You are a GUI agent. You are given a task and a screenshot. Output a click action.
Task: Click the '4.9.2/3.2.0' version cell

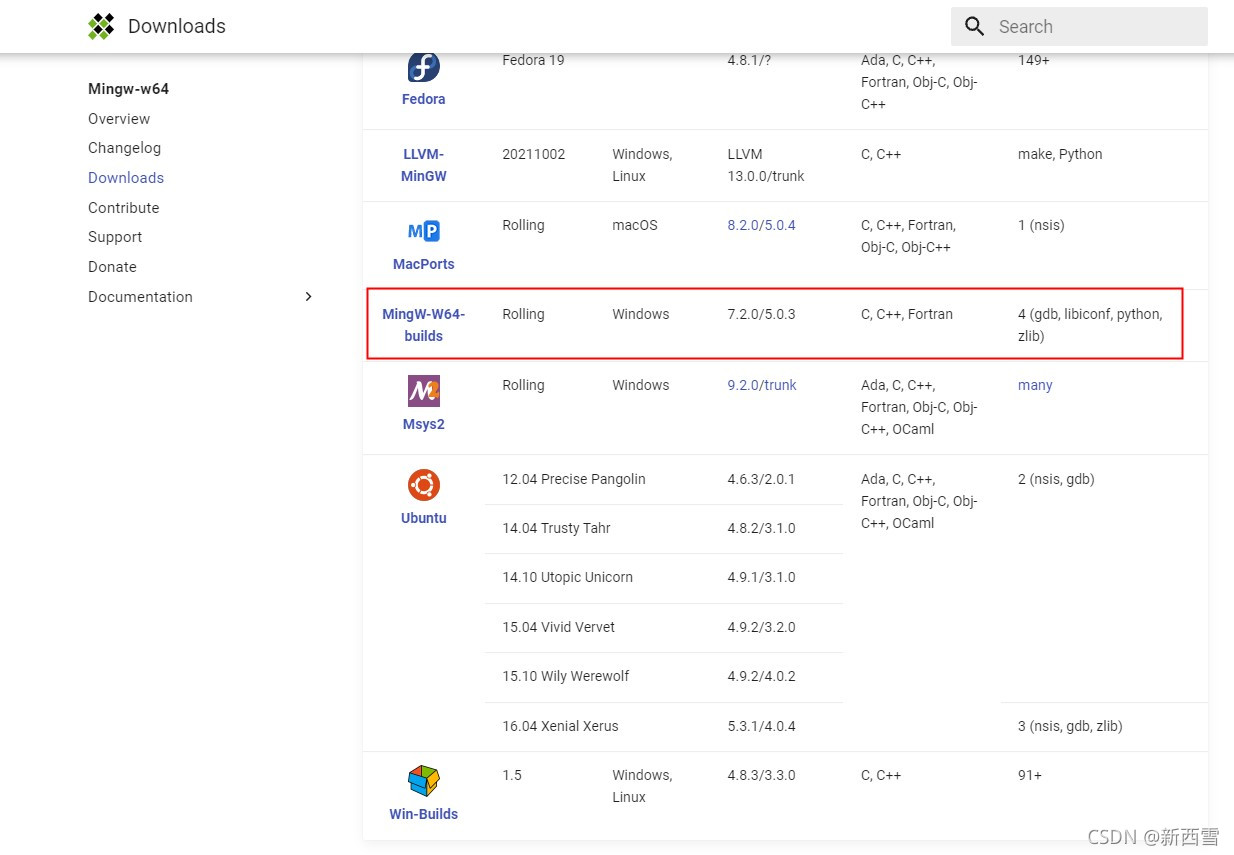click(762, 627)
